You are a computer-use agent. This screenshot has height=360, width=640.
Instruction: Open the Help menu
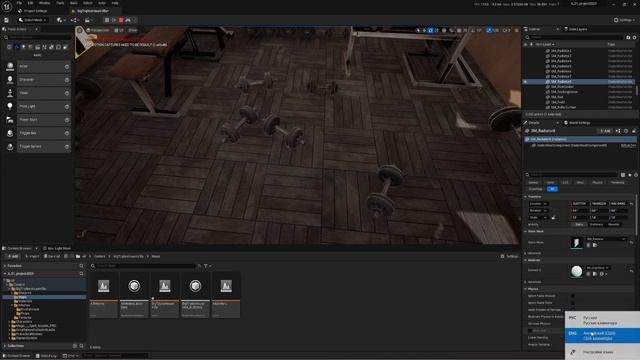pos(115,3)
